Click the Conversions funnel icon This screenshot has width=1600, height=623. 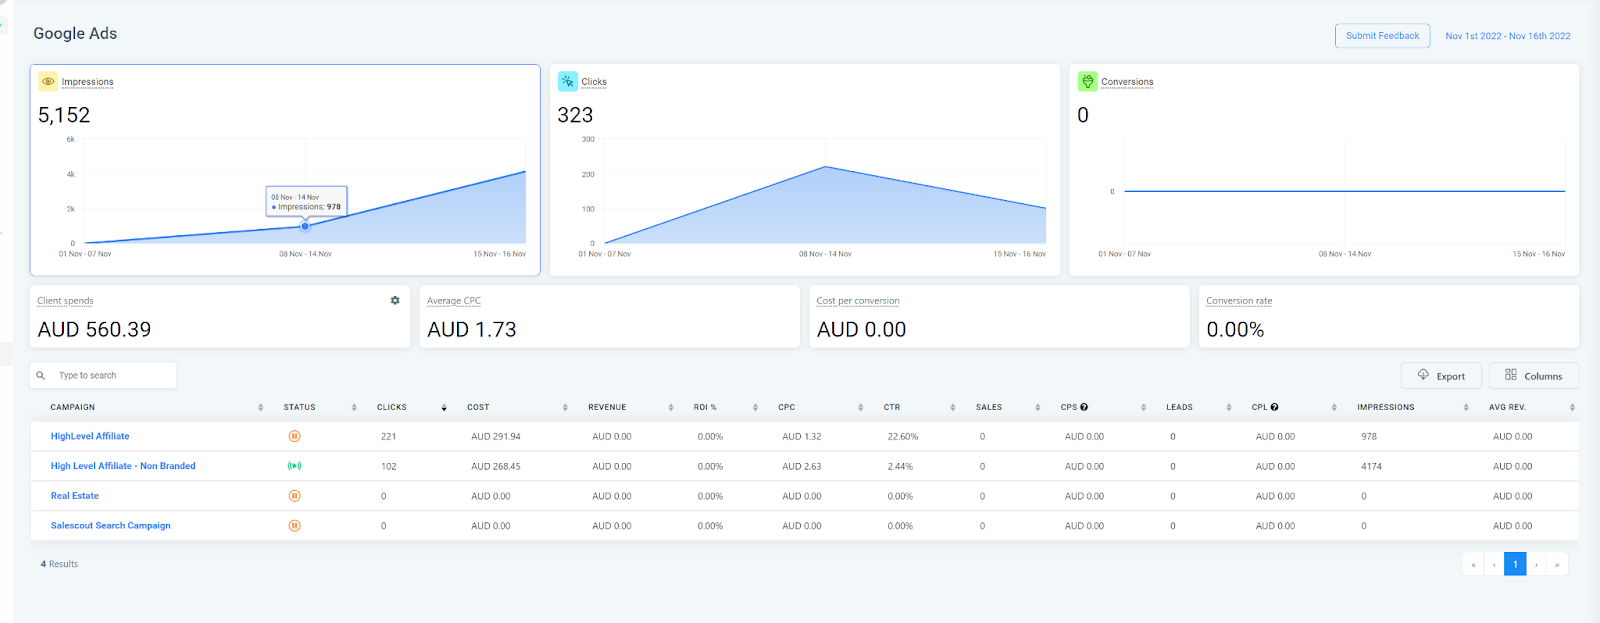[1087, 82]
